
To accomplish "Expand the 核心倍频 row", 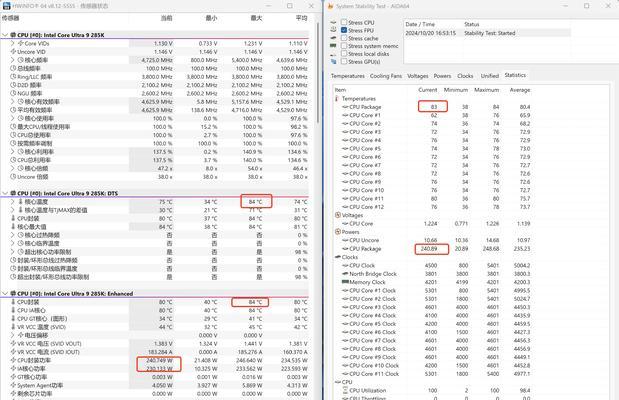I will pyautogui.click(x=13, y=168).
